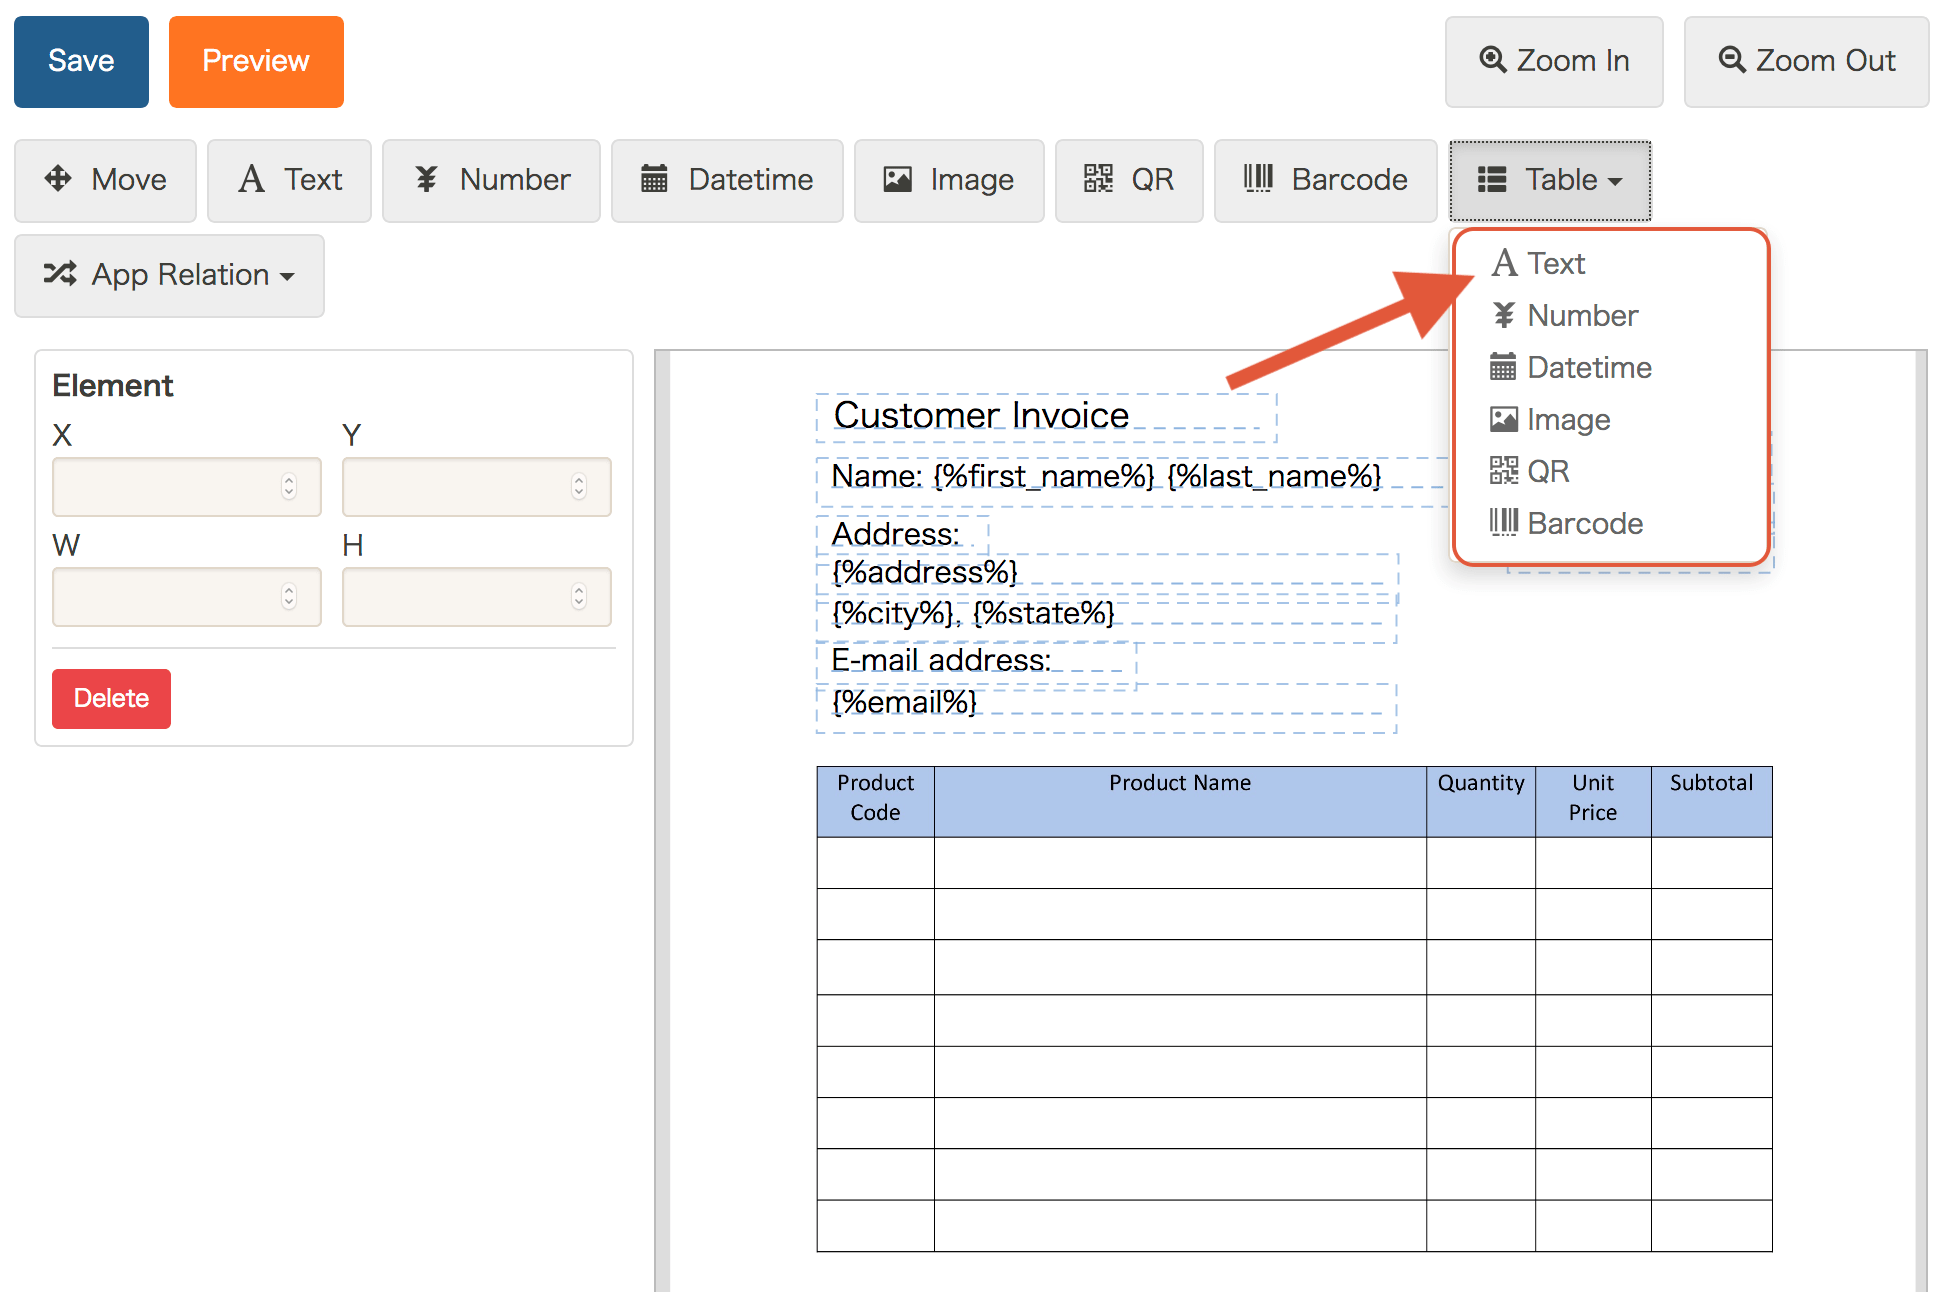Select the QR tool in toolbar
The image size is (1940, 1292).
click(x=1129, y=180)
